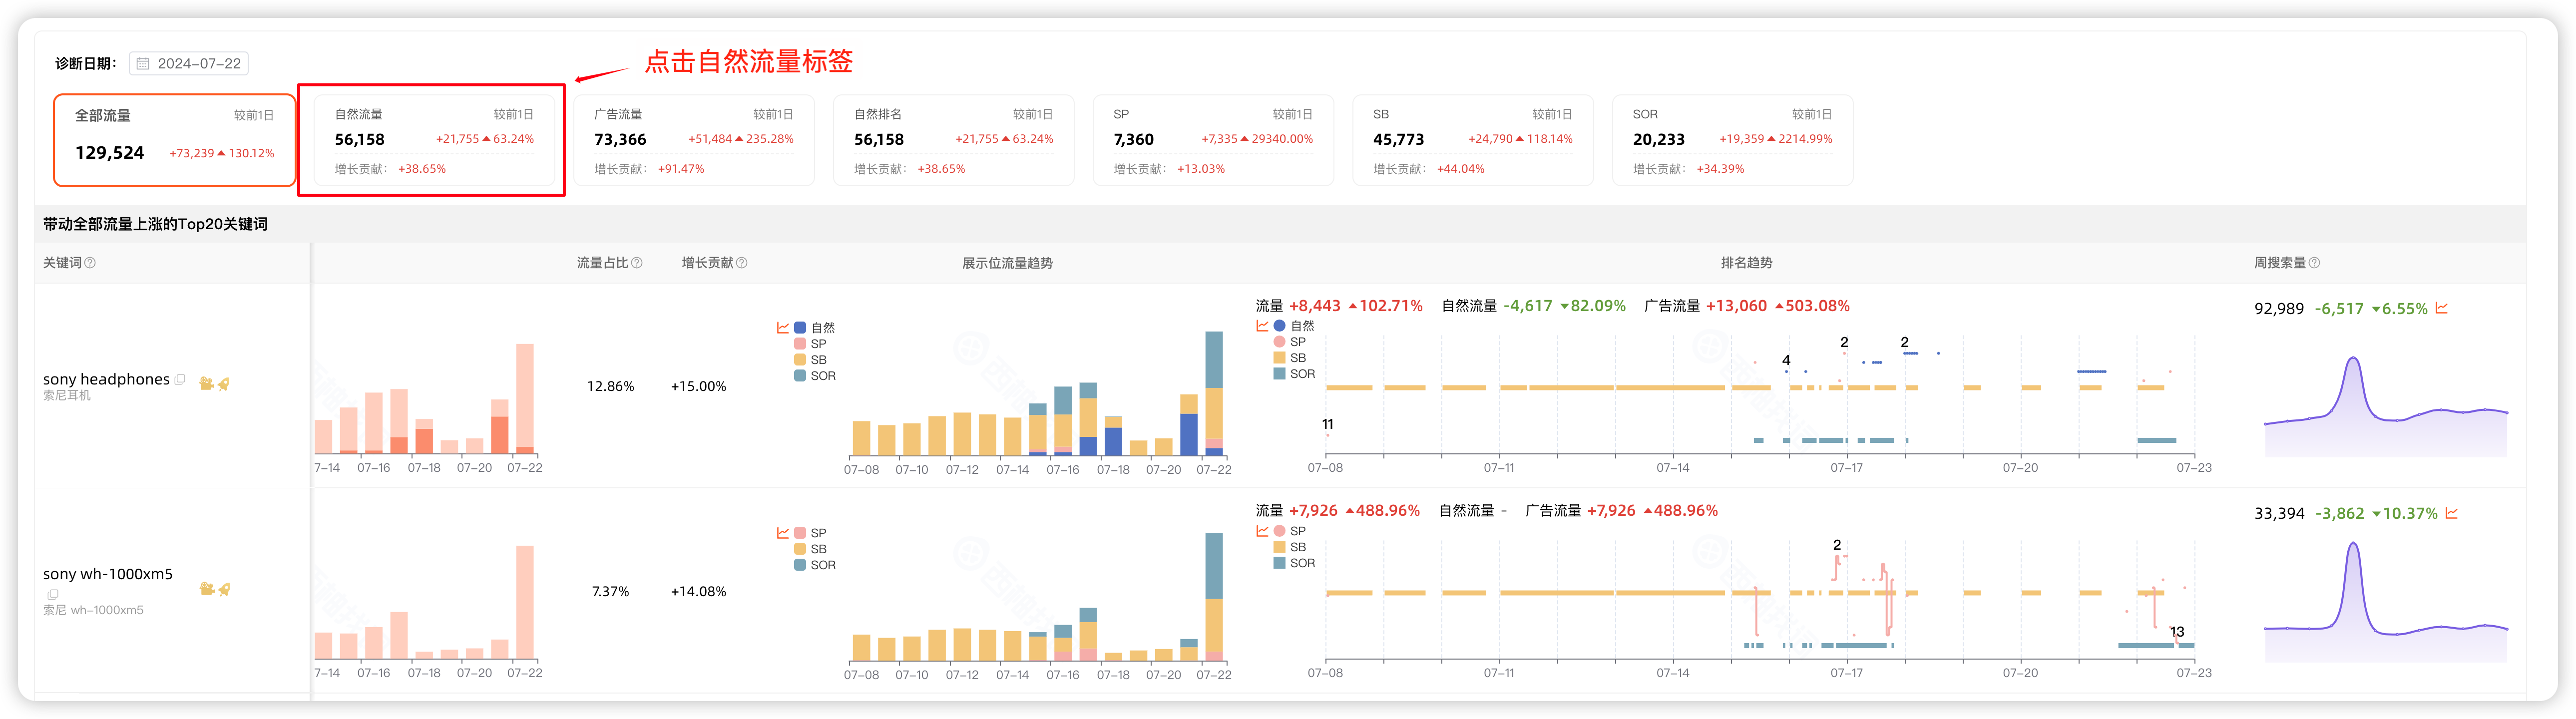The height and width of the screenshot is (719, 2576).
Task: Click camera icon beside sony wh-1000xm5
Action: point(206,589)
